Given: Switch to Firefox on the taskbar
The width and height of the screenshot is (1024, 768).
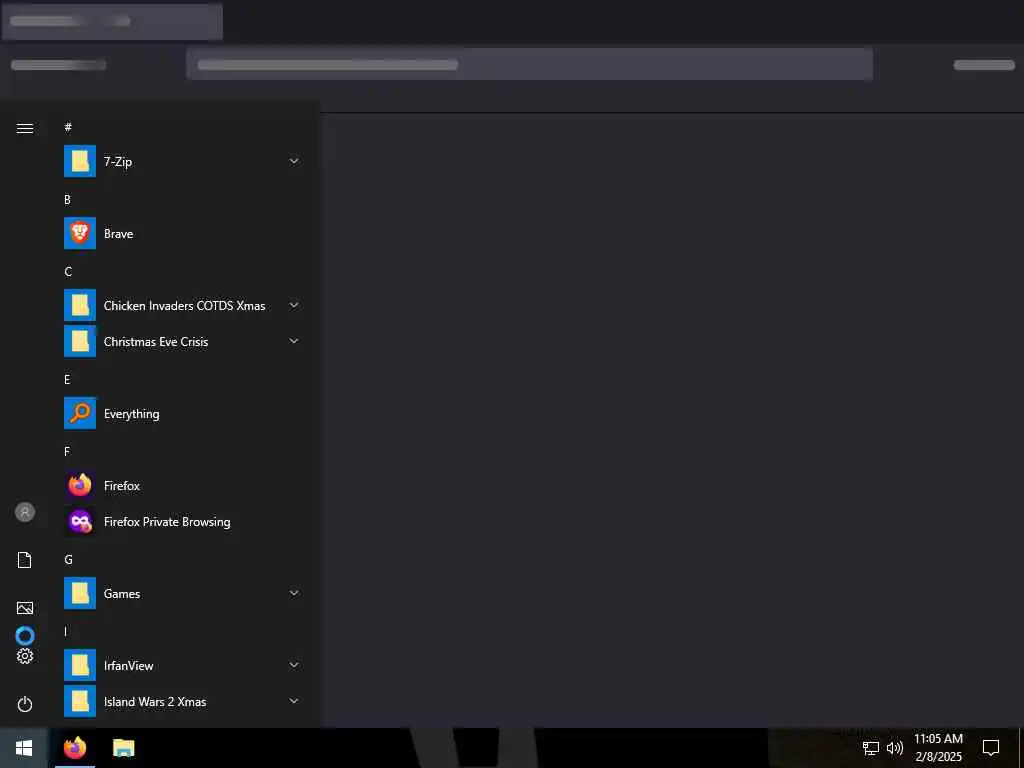Looking at the screenshot, I should coord(75,748).
